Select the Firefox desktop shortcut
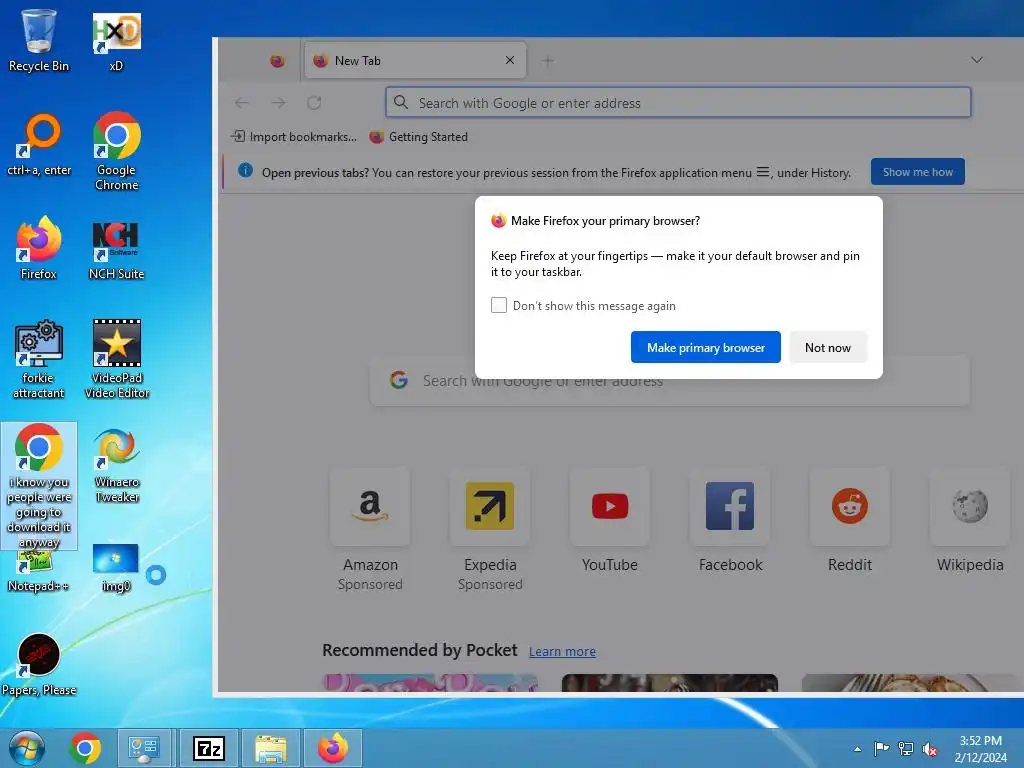Image resolution: width=1024 pixels, height=768 pixels. click(39, 249)
